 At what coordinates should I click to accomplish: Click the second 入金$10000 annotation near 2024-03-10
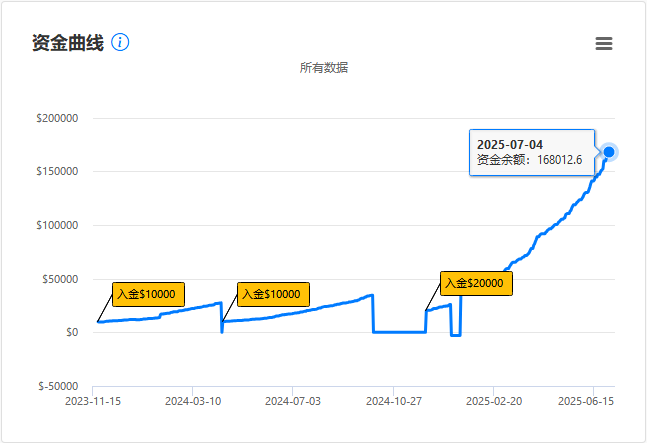273,294
